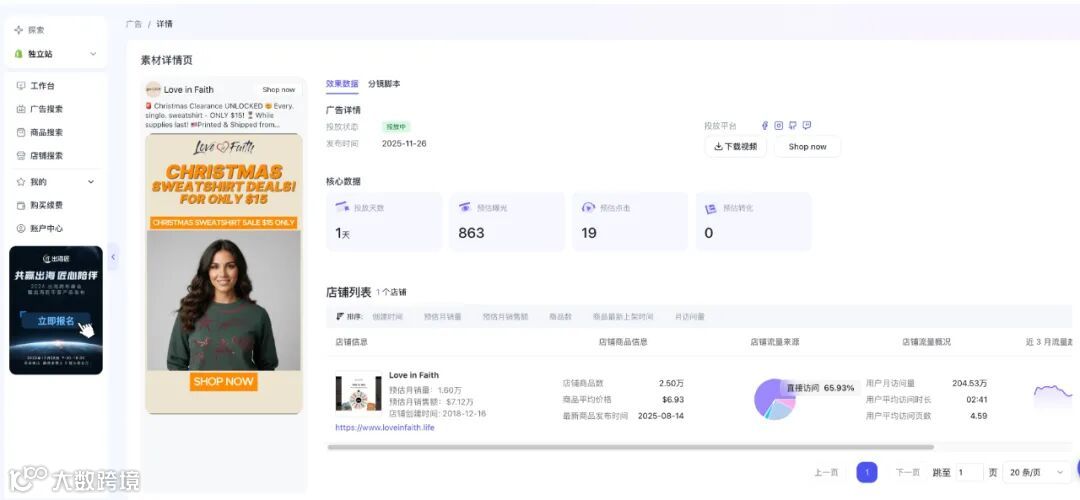Screen dimensions: 1080x500
Task: Click the 购买续费 sidebar icon
Action: (x=21, y=205)
